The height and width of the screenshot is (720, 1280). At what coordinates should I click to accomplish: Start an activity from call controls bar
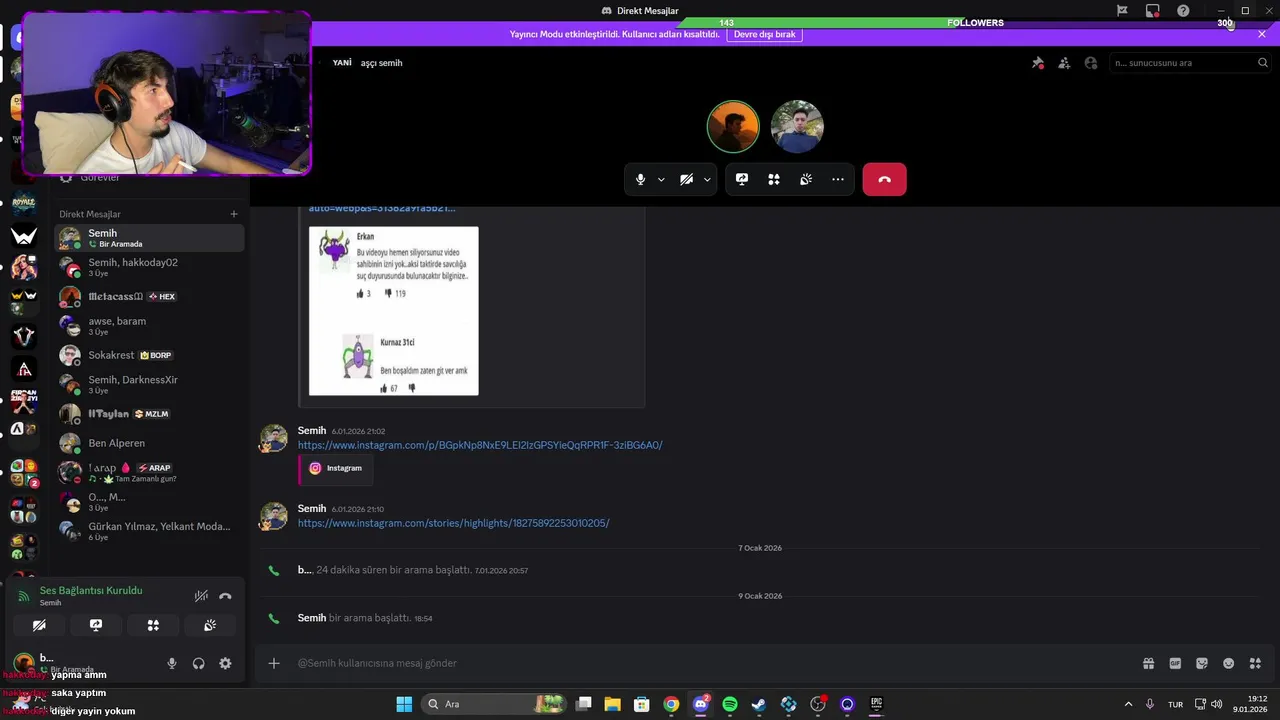[x=774, y=180]
